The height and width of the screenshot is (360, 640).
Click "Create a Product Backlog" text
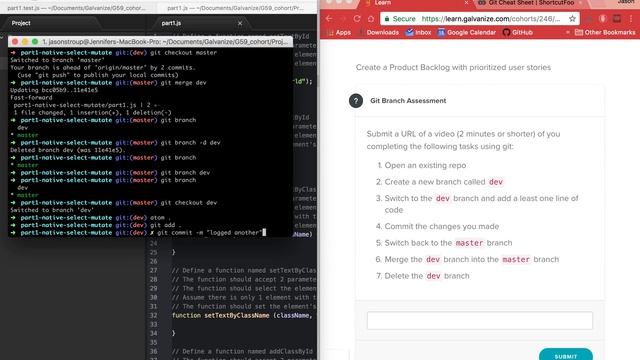click(x=453, y=67)
